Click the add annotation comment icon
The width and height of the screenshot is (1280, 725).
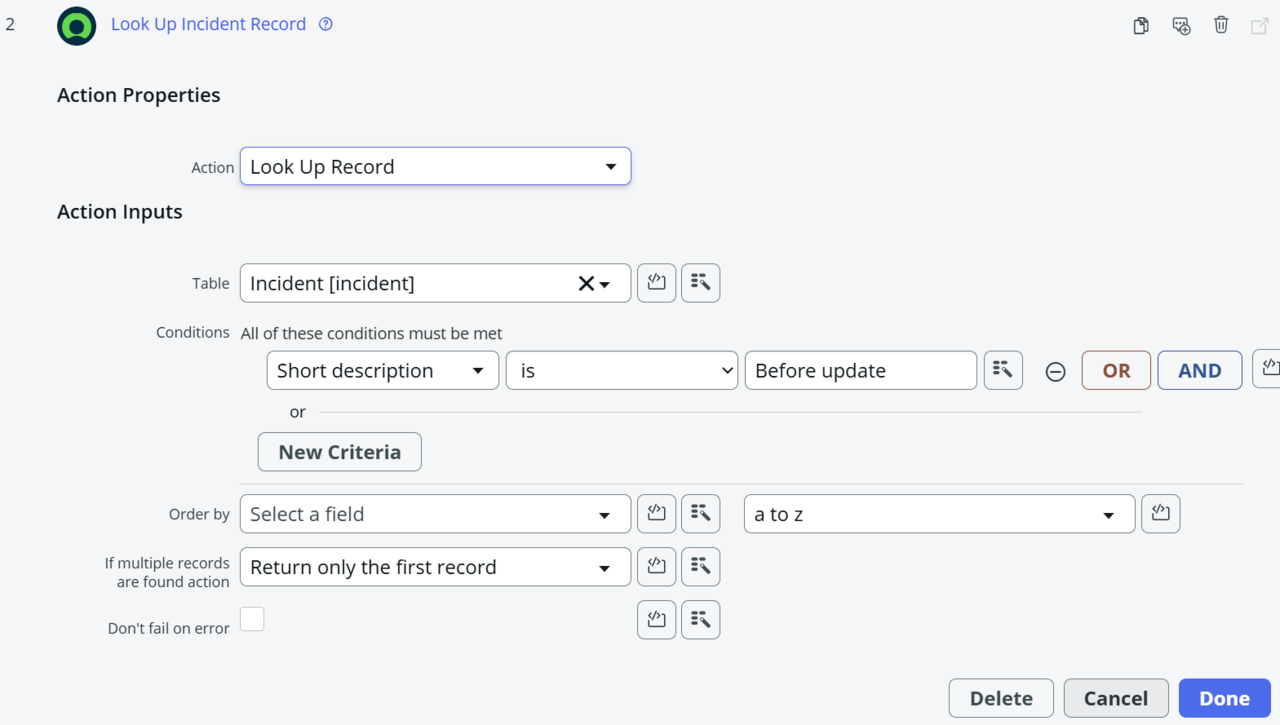1181,26
